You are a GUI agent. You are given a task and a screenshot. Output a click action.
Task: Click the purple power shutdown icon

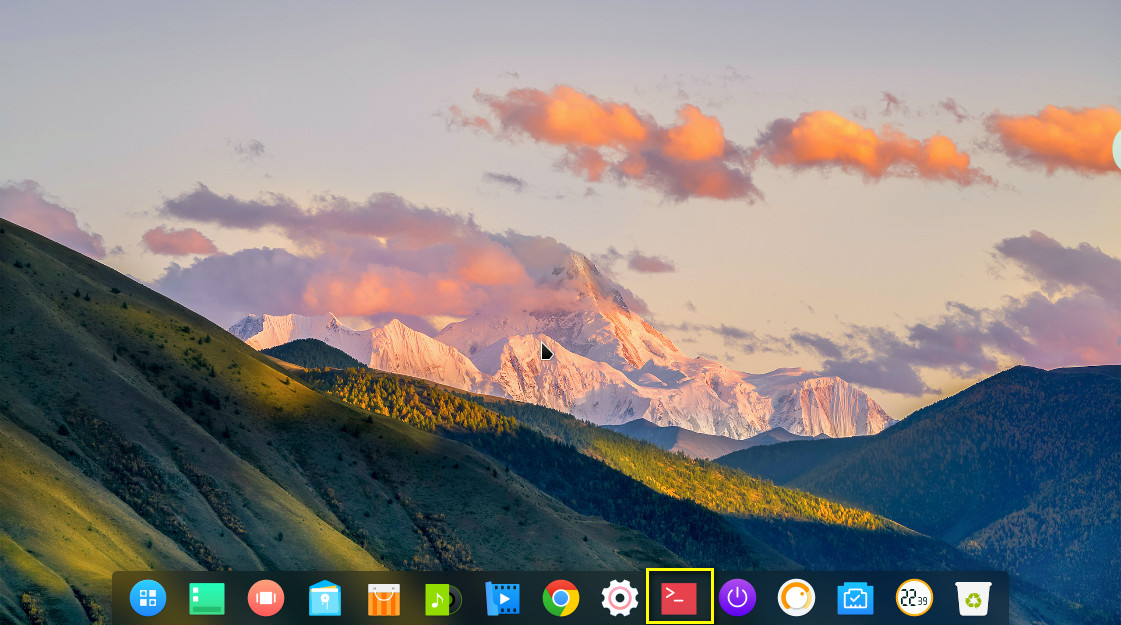click(x=738, y=598)
